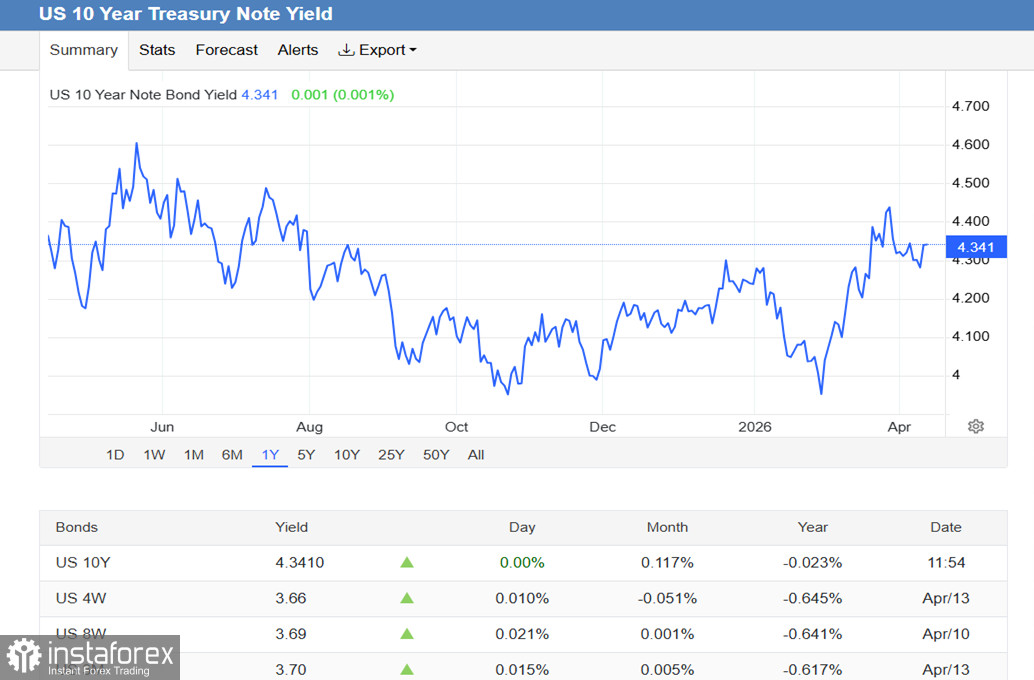Select the 6M time range

point(232,454)
